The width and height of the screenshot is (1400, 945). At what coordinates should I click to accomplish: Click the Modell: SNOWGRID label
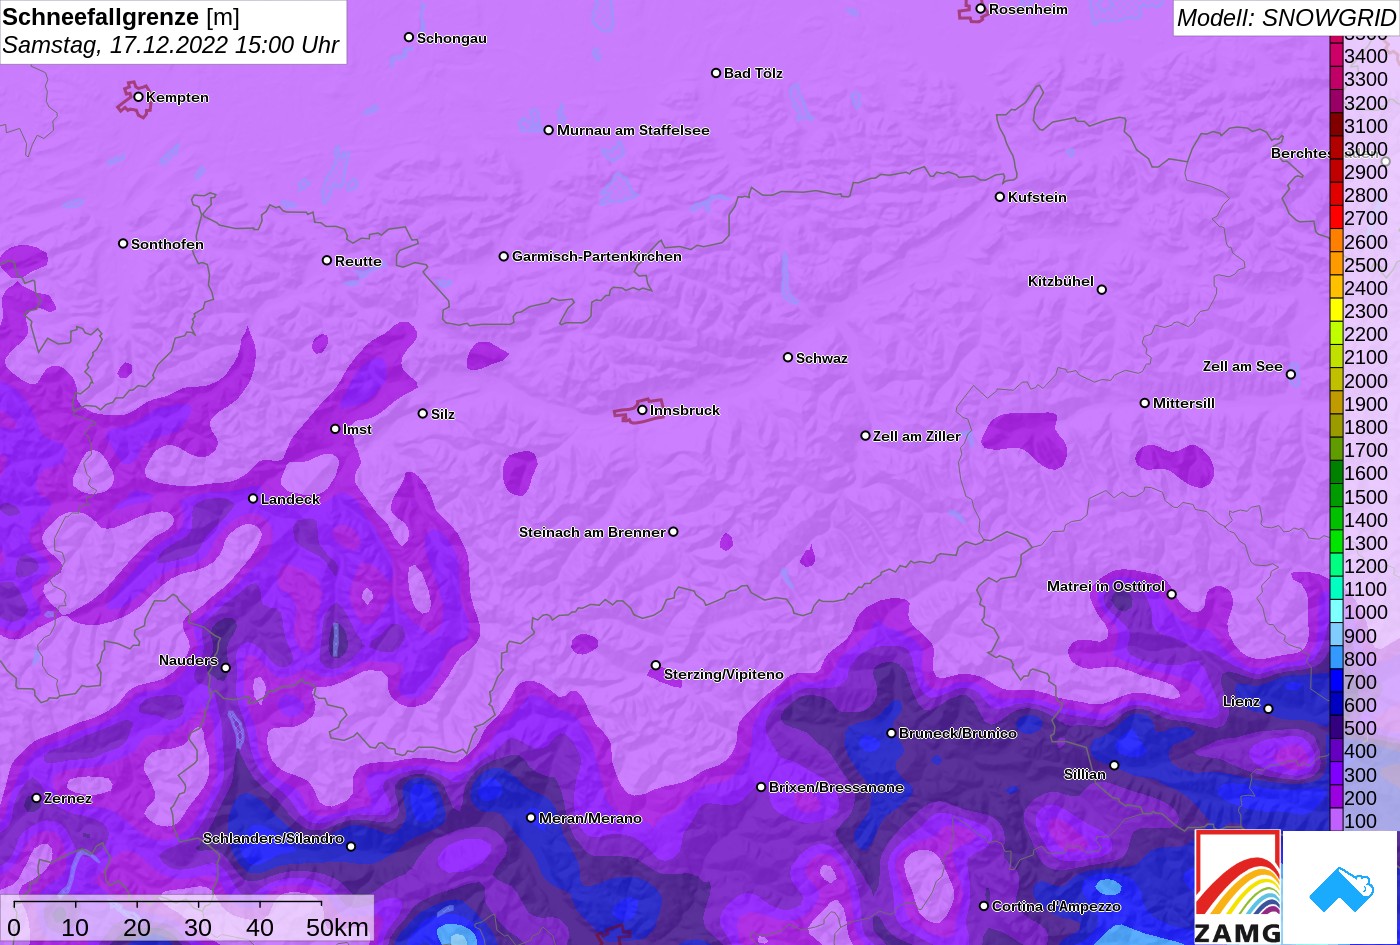coord(1286,17)
